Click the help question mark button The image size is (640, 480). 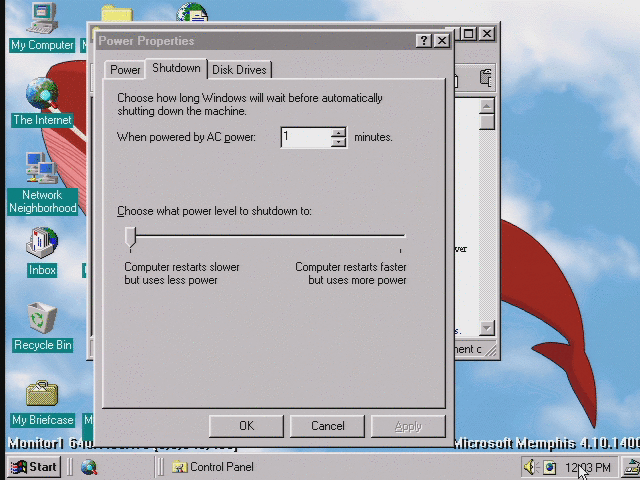click(423, 41)
